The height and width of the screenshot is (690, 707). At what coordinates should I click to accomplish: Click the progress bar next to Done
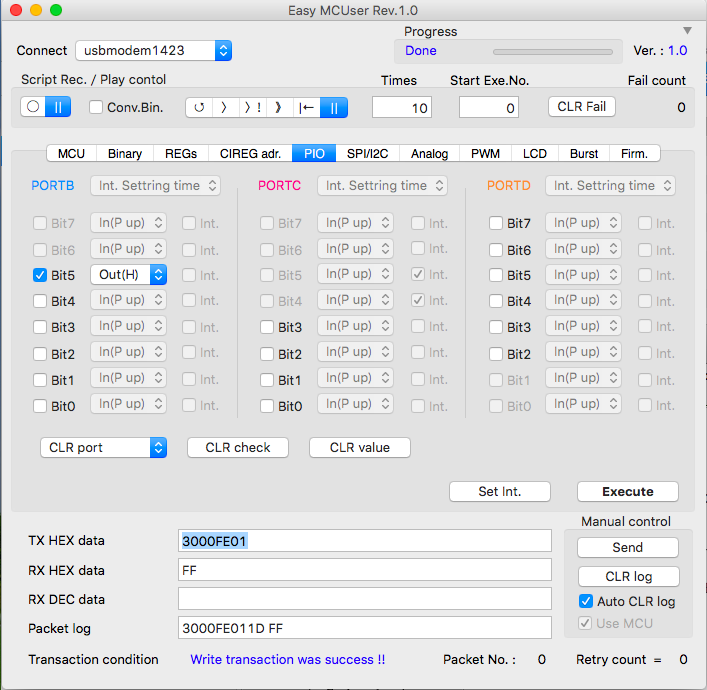[553, 51]
